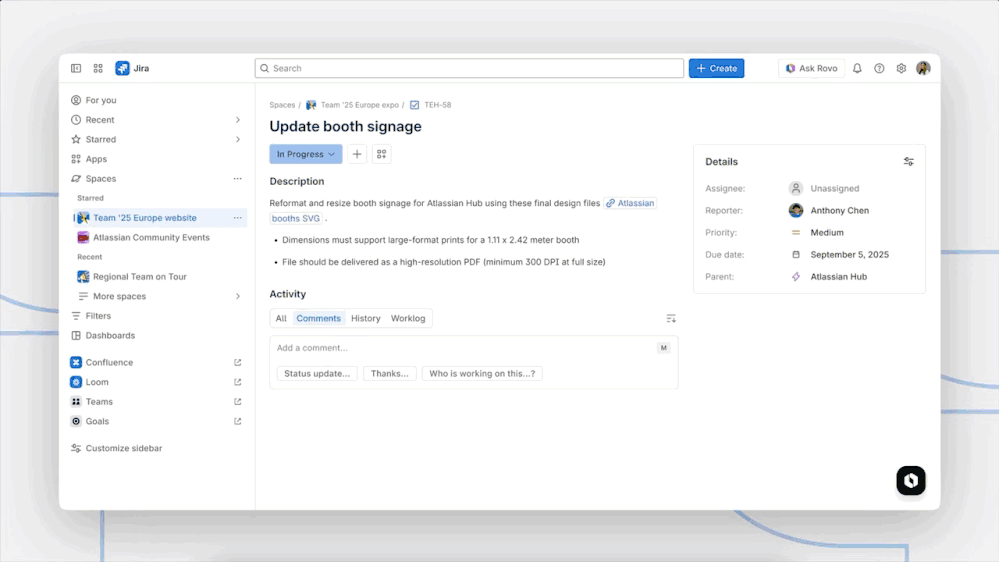Open the Atlassian booths SVG link
The image size is (999, 562).
[630, 203]
